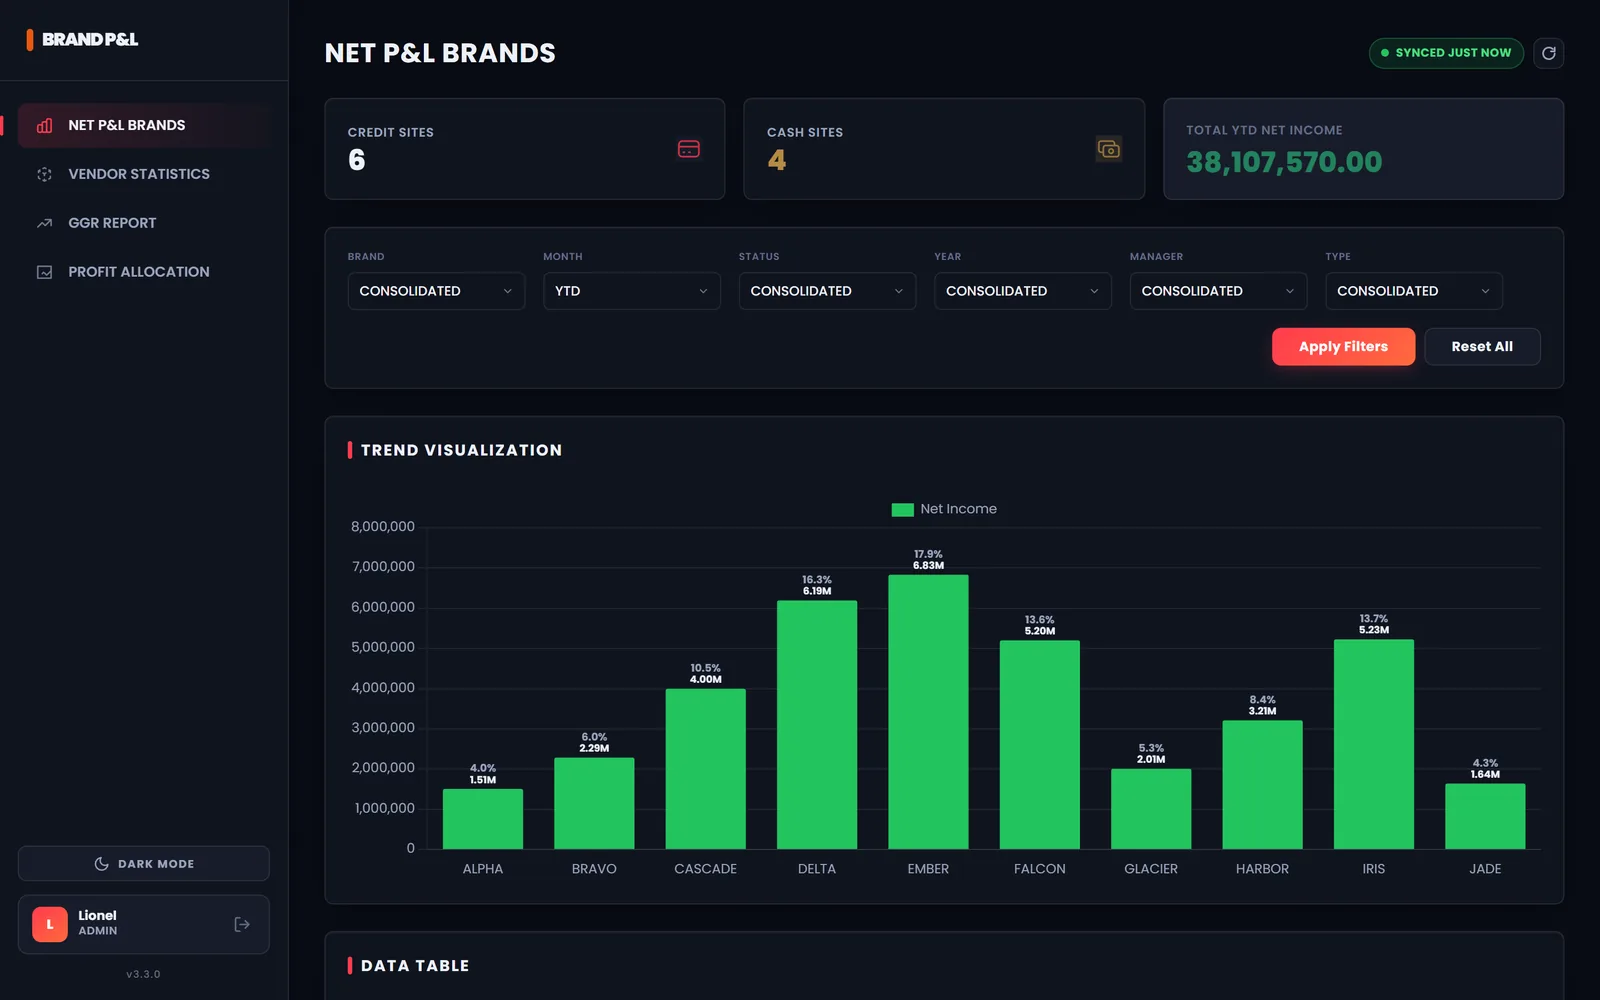The width and height of the screenshot is (1600, 1000).
Task: Click the DELTA bar in the chart
Action: tap(817, 725)
